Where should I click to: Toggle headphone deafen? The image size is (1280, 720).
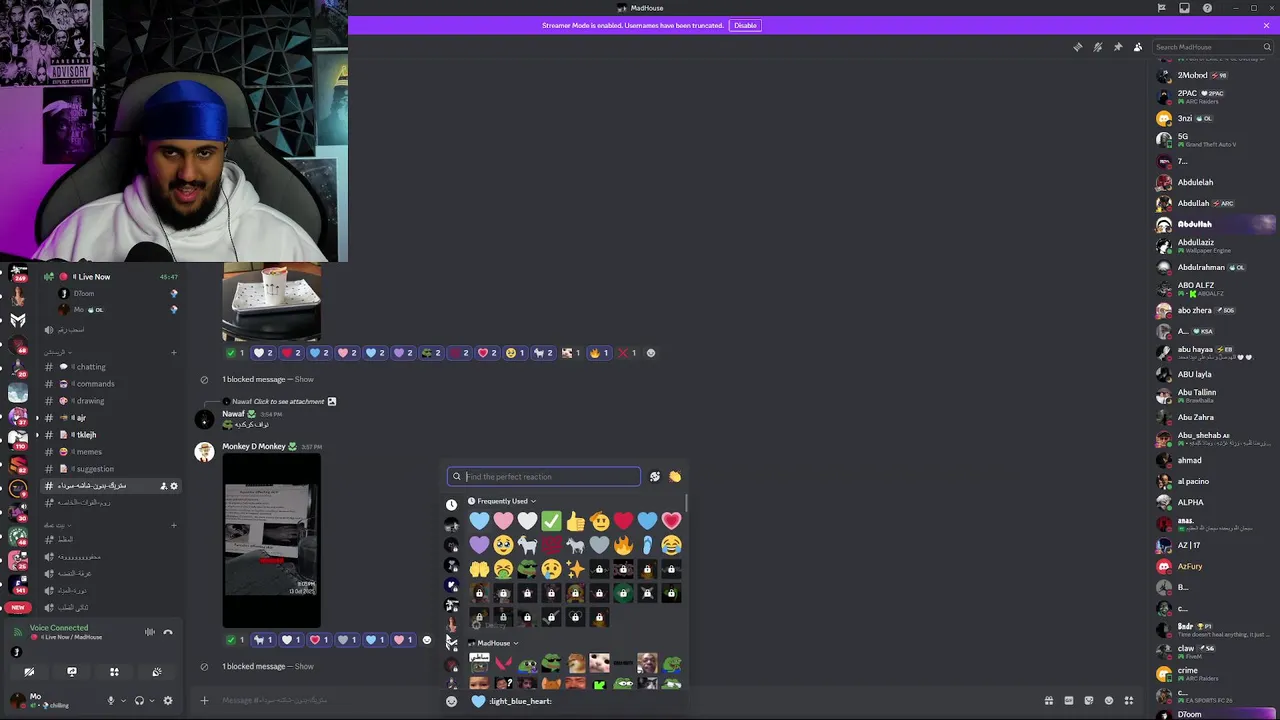coord(139,701)
